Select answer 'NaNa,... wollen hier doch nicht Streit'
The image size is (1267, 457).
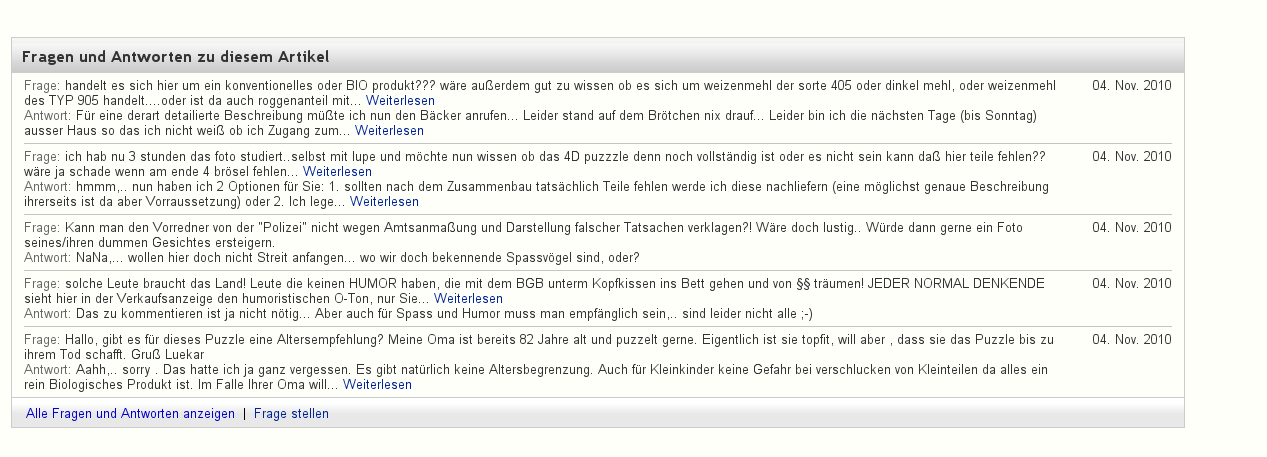tap(332, 258)
